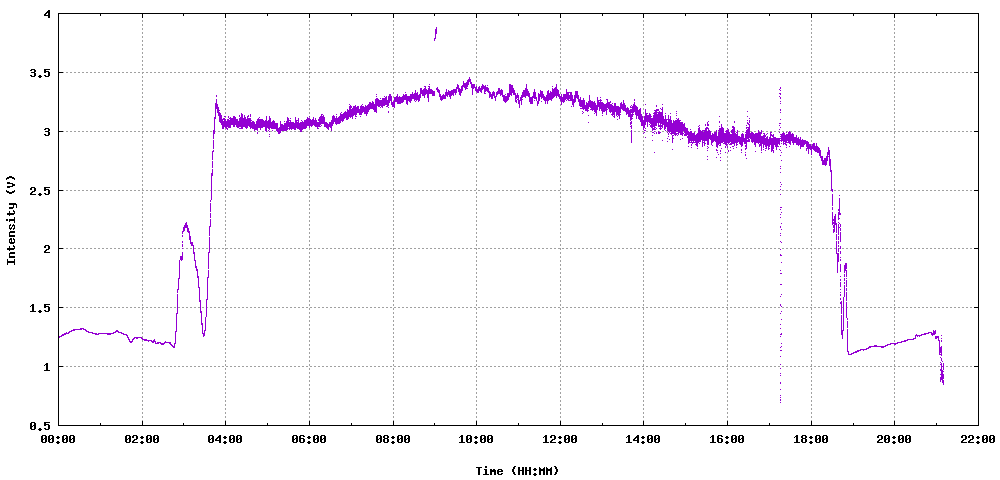Click the 3.5 intensity tick label
The width and height of the screenshot is (1000, 480).
41,73
